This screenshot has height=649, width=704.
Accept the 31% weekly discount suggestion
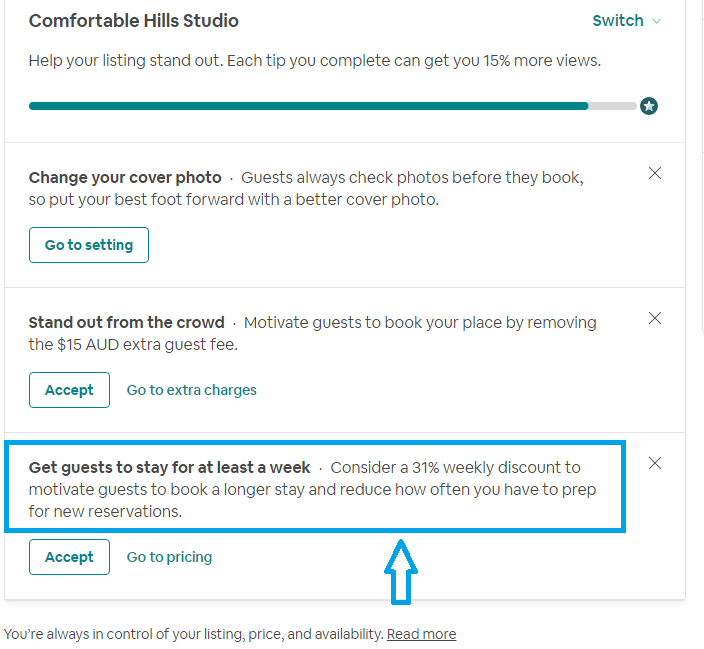coord(69,557)
